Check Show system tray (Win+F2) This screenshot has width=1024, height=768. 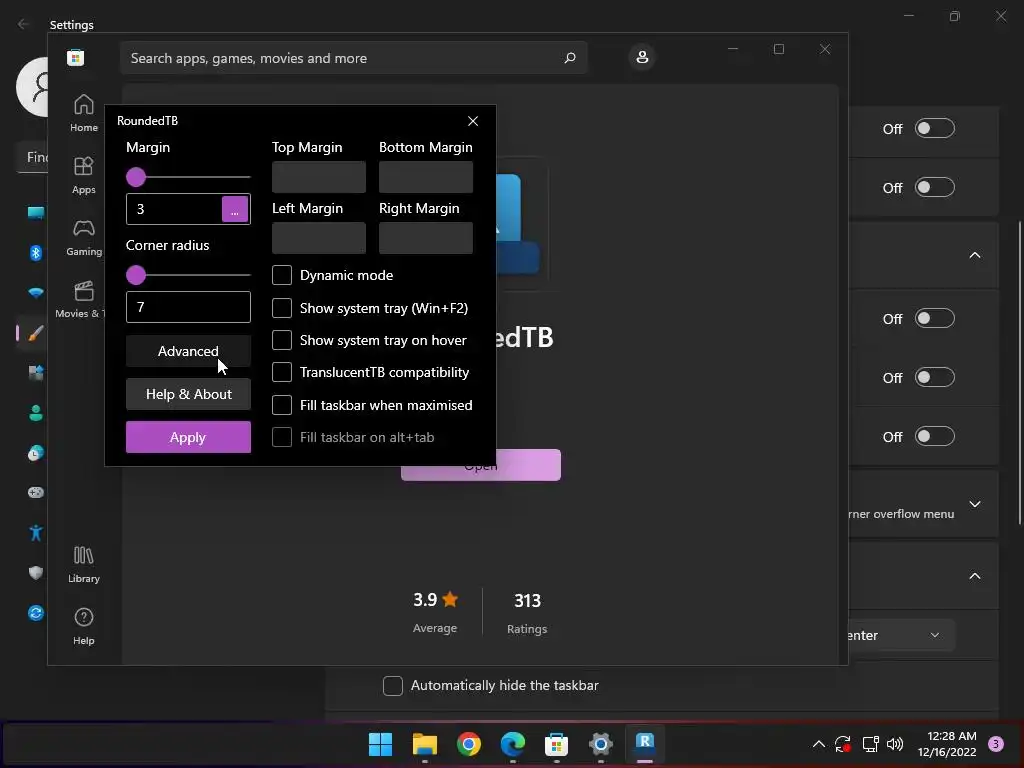[281, 308]
